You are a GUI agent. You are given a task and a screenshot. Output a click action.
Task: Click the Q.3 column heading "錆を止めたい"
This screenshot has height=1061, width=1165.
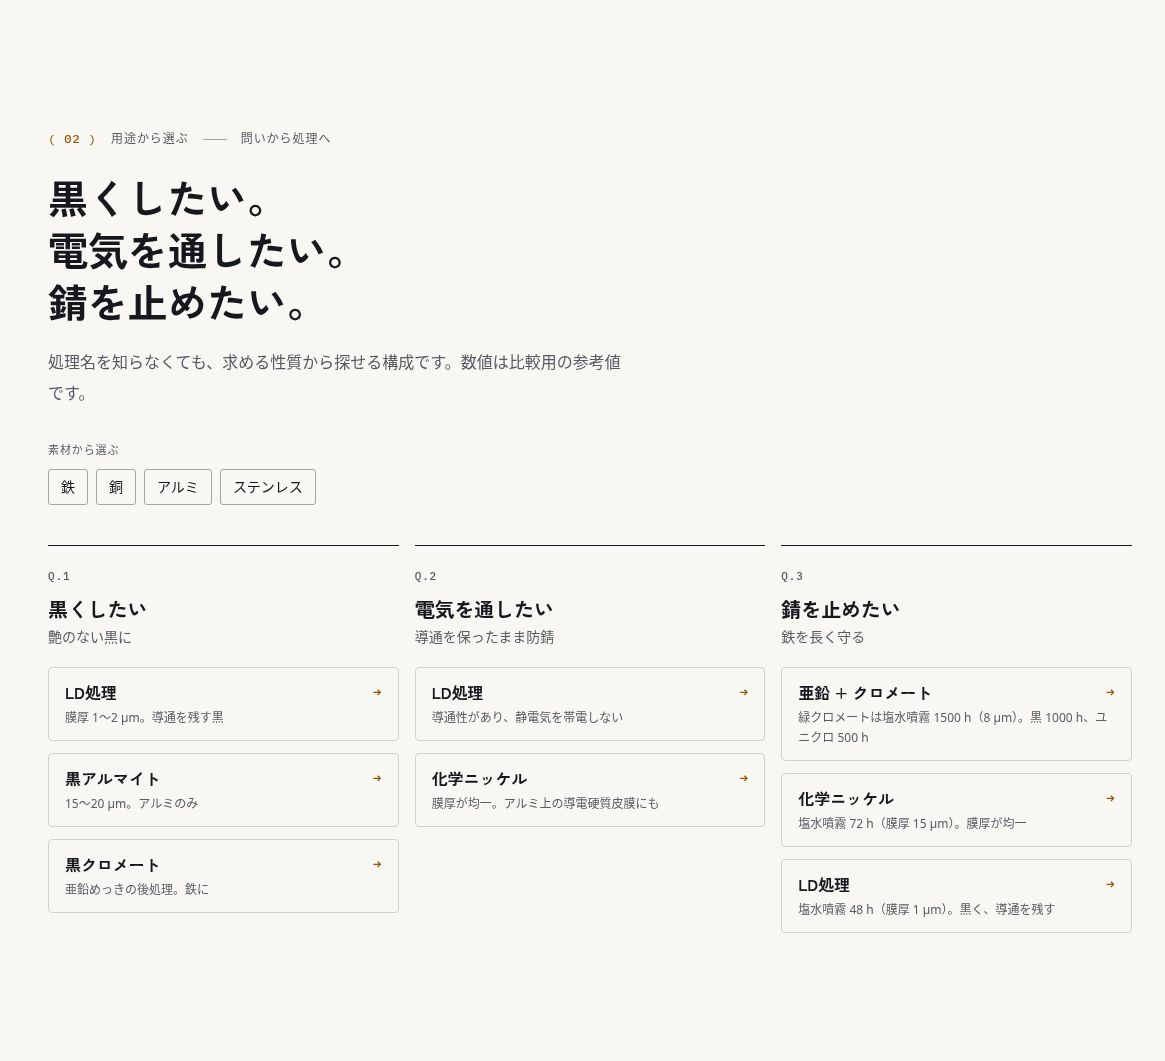(x=840, y=610)
